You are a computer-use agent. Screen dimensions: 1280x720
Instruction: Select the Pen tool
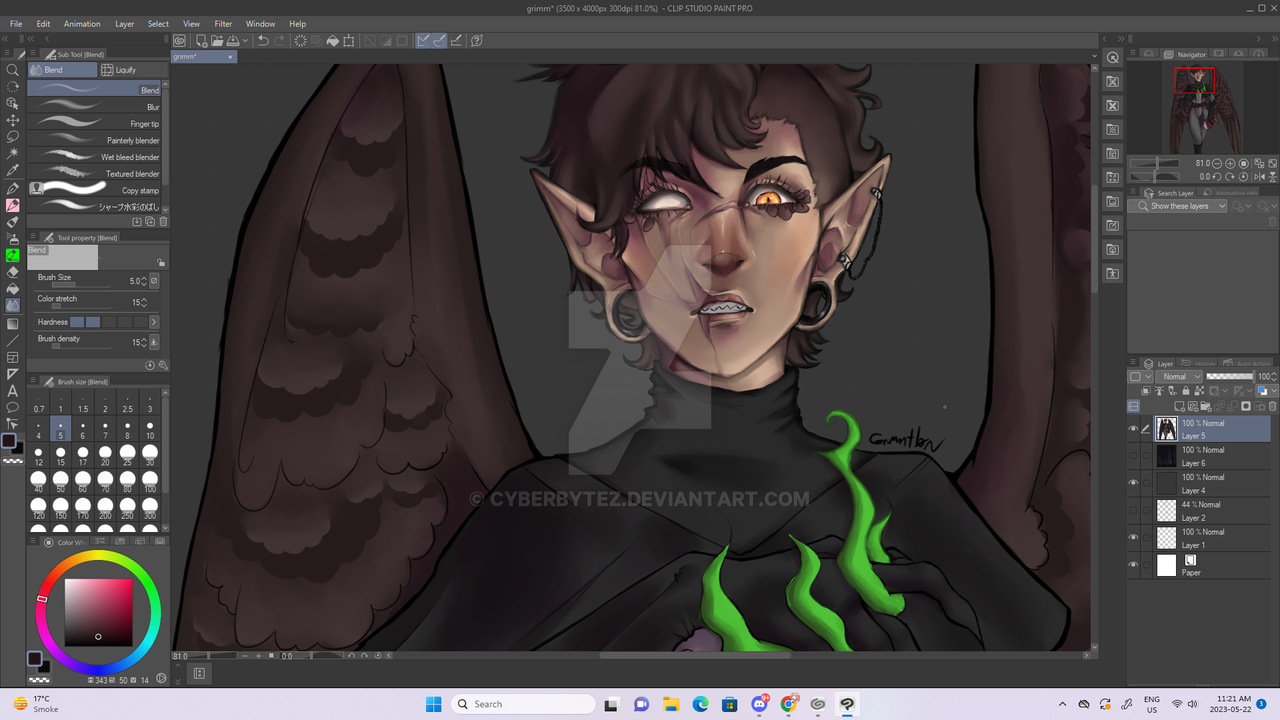tap(13, 188)
